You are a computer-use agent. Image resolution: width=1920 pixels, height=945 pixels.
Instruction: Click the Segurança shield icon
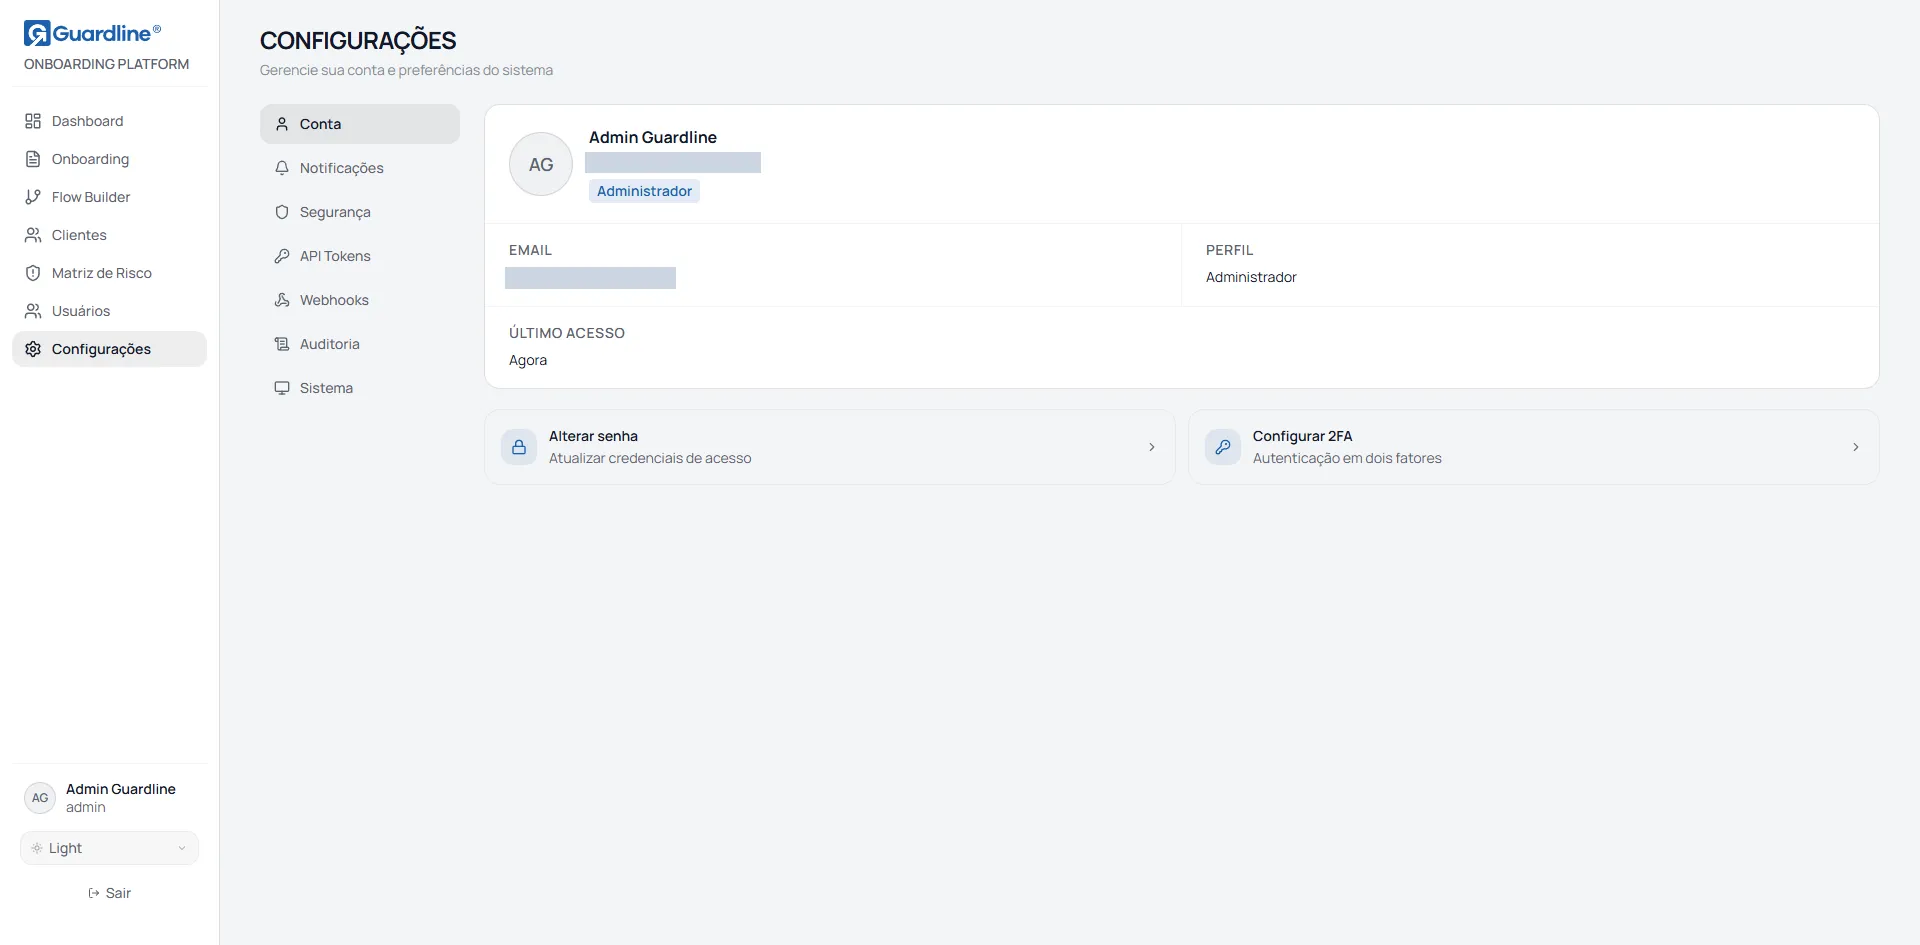282,212
